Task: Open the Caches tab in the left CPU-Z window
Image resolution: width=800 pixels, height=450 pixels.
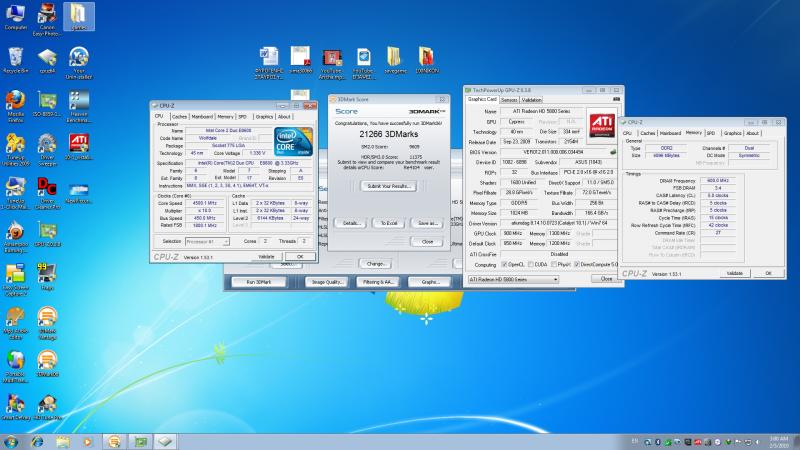Action: 179,117
